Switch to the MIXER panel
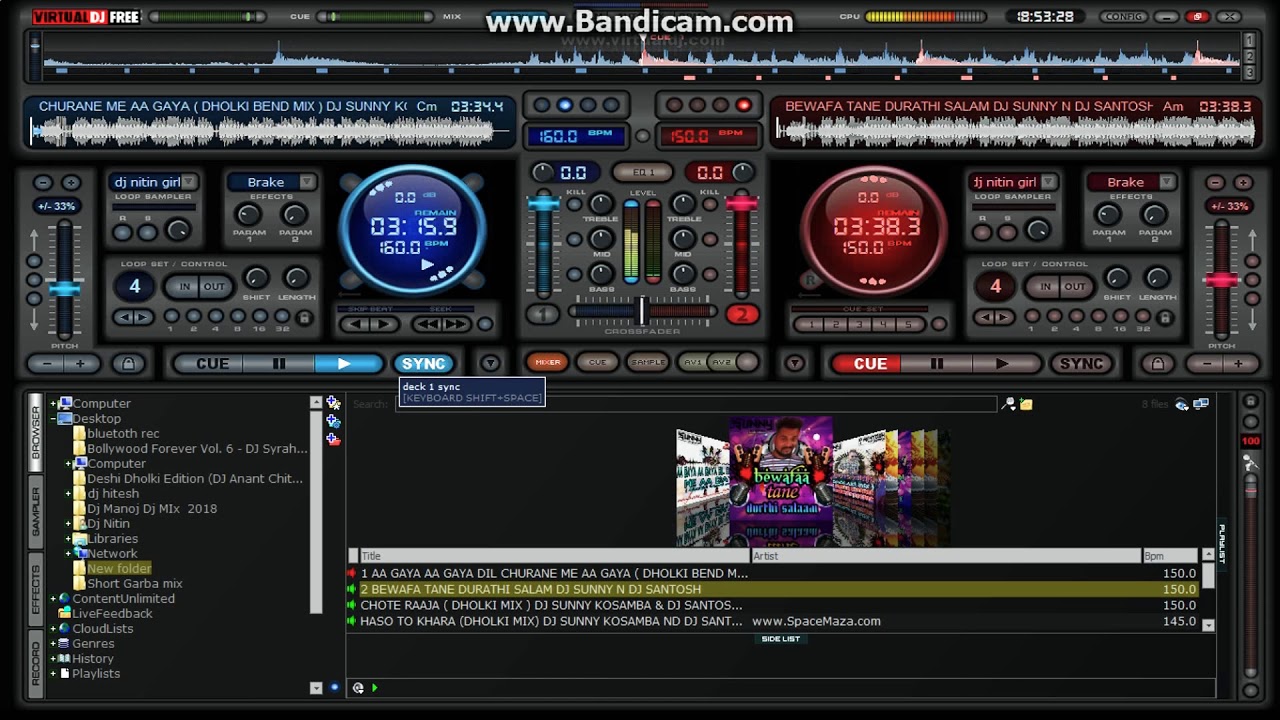Viewport: 1280px width, 720px height. pyautogui.click(x=547, y=362)
